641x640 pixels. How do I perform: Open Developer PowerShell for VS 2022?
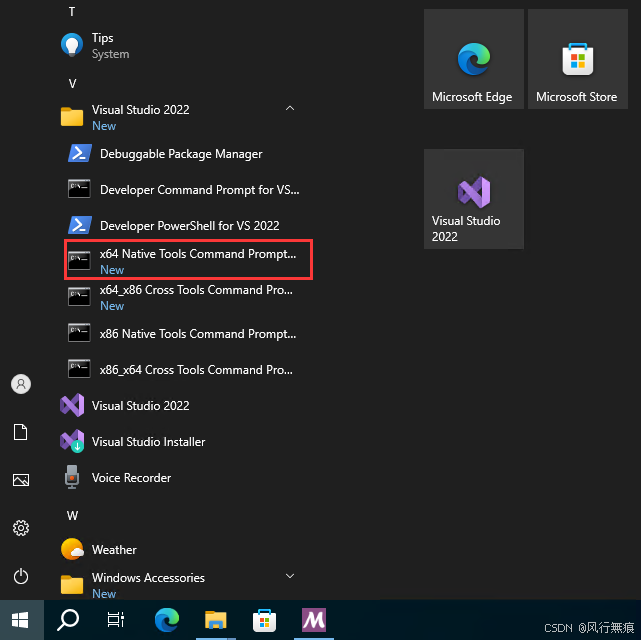184,226
